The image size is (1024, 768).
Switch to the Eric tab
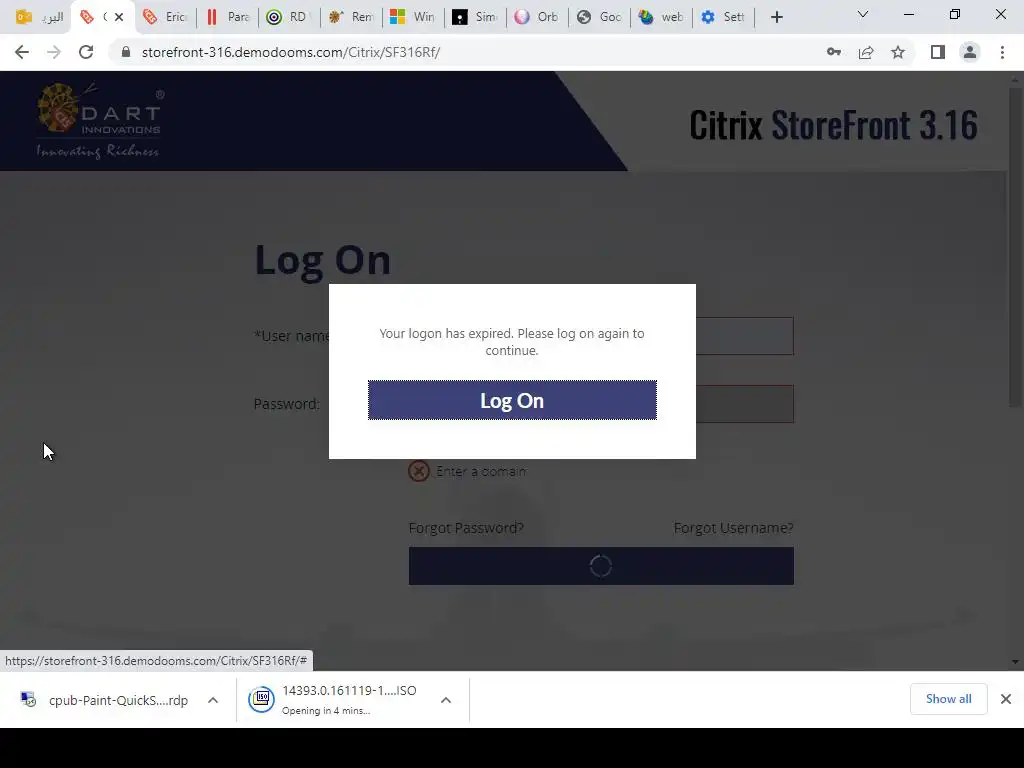pos(165,17)
